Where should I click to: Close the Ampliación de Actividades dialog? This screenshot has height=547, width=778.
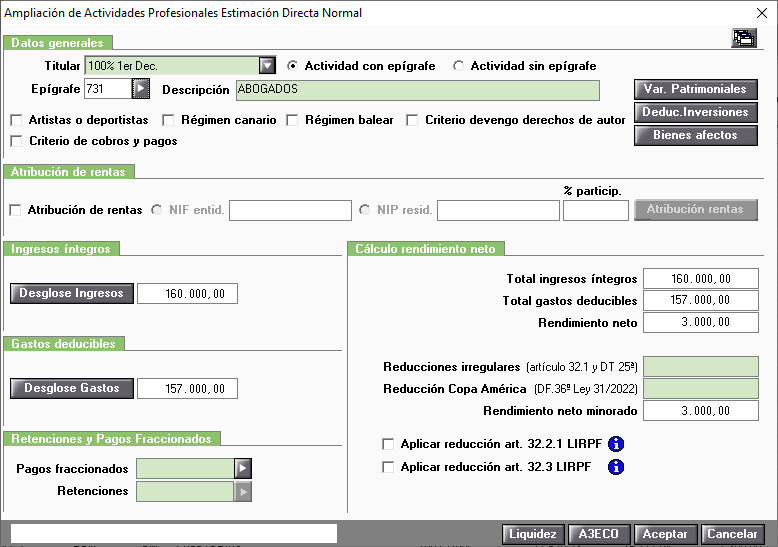pos(762,13)
